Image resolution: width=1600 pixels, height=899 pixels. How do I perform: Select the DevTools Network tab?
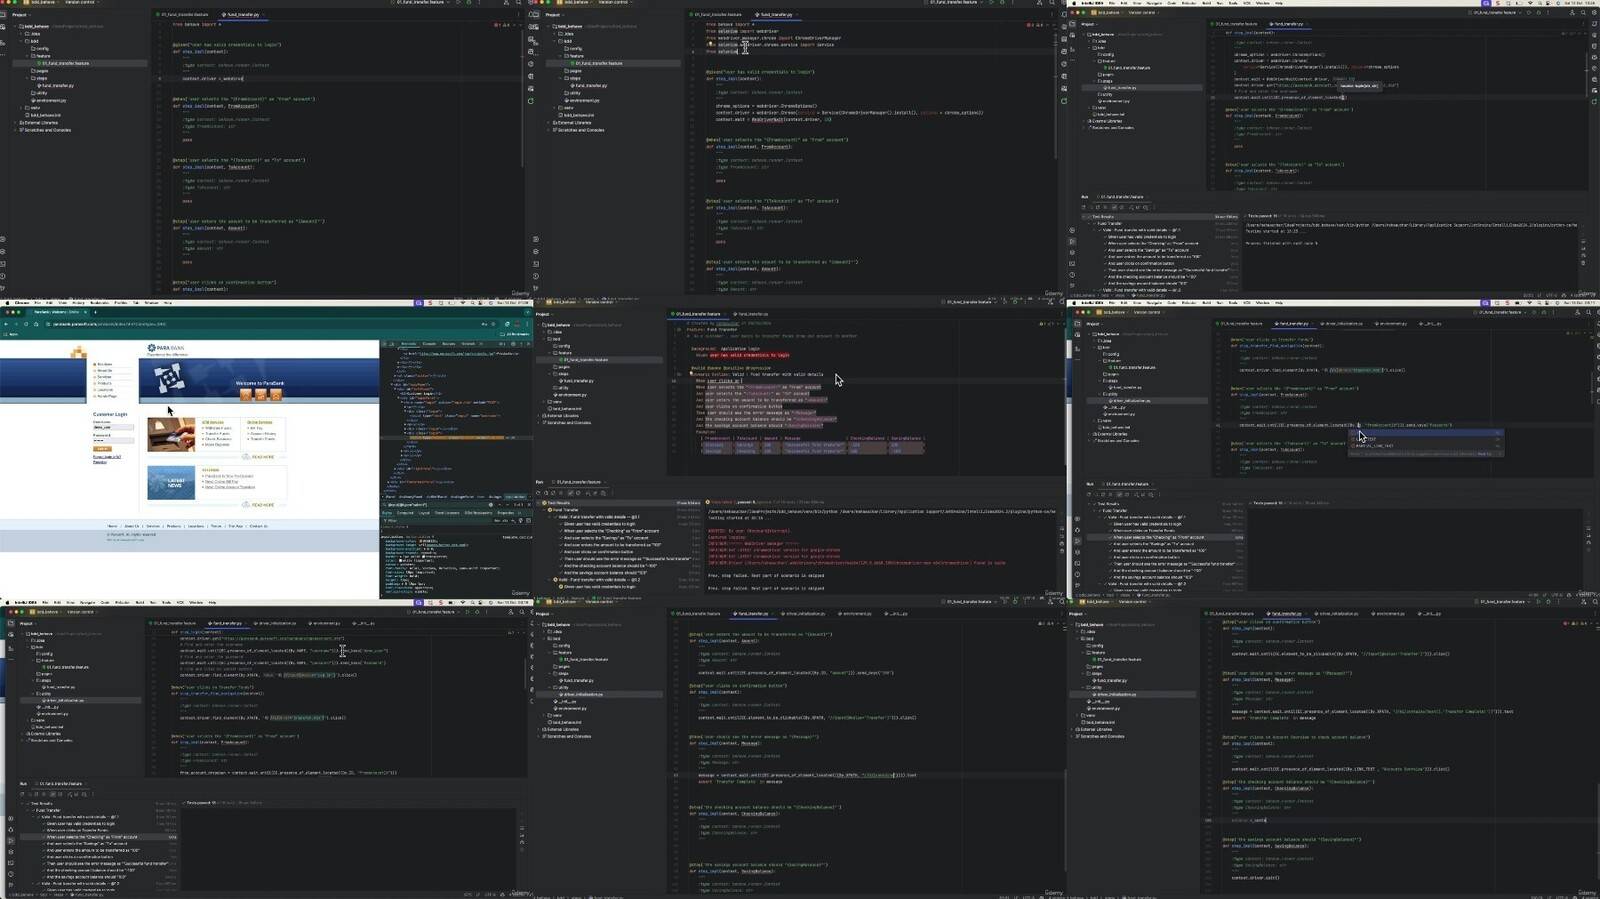tap(468, 344)
